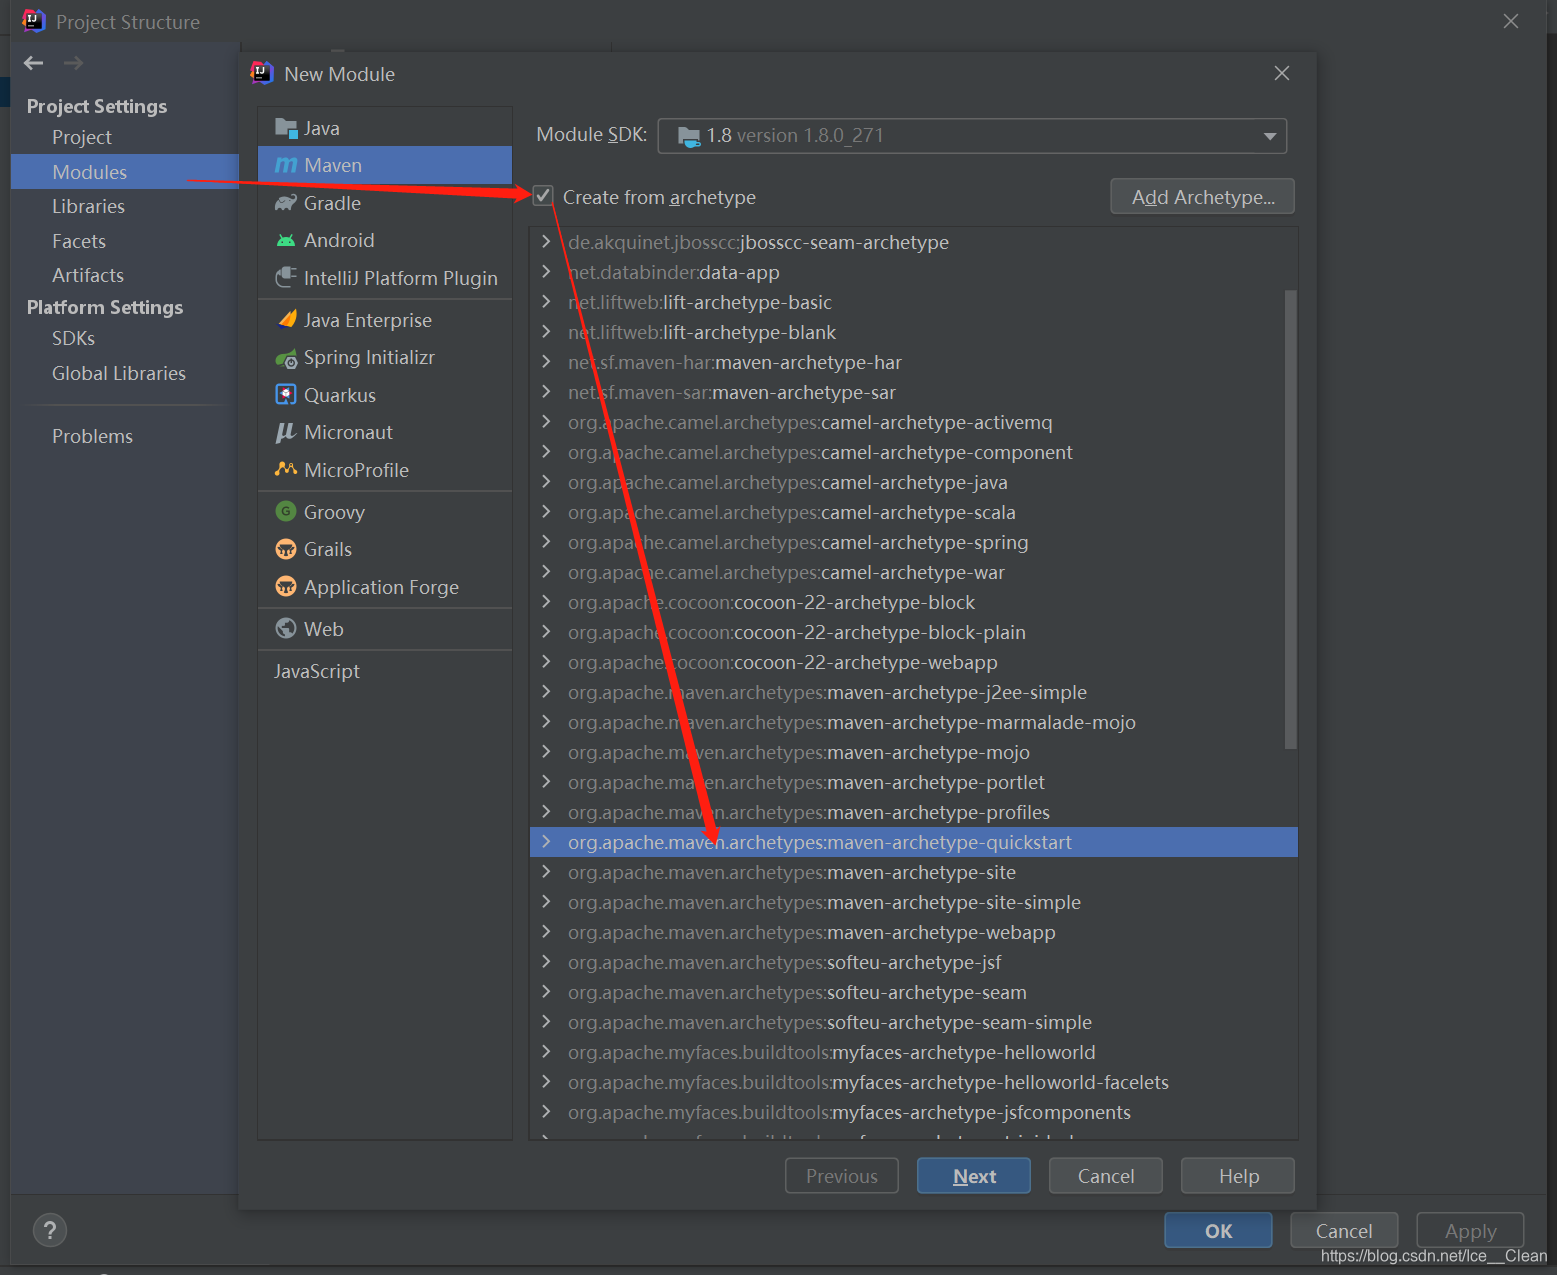
Task: Click OK in Project Structure window
Action: click(1218, 1230)
